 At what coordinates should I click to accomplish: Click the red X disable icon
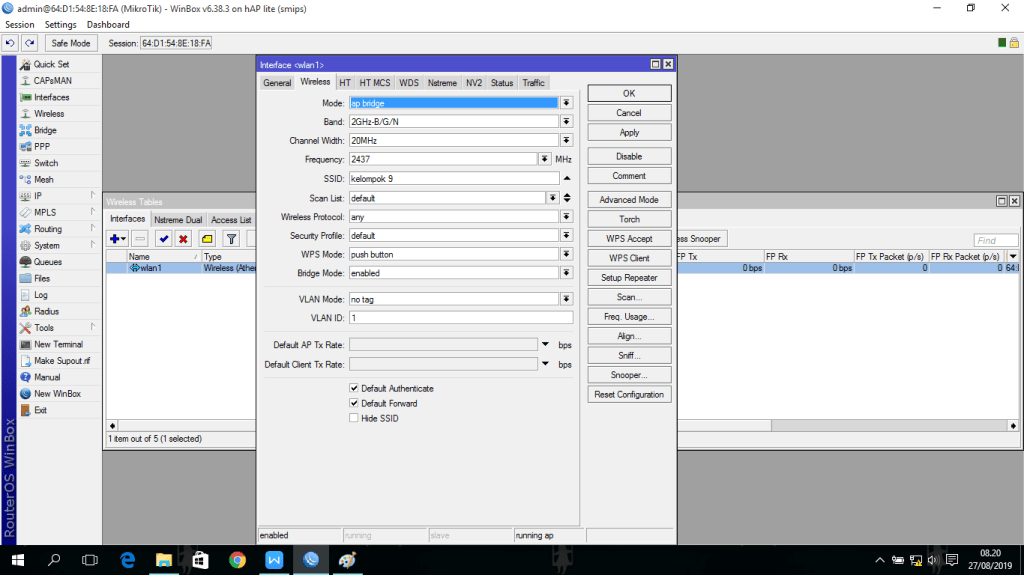(183, 239)
